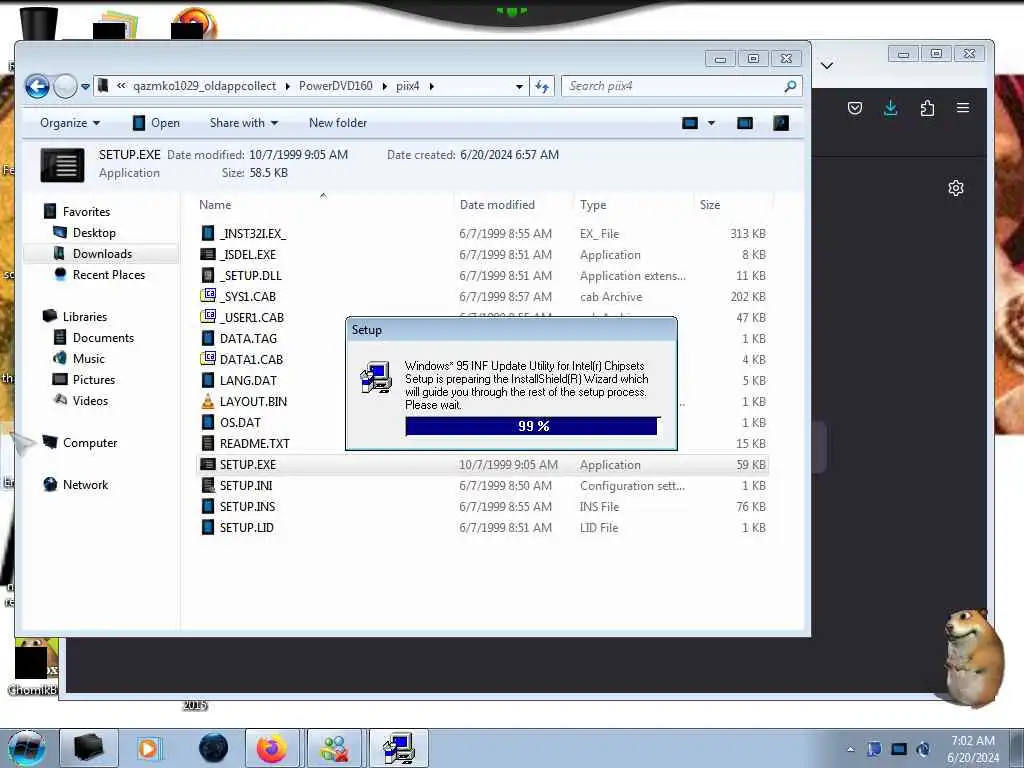Select Network in the navigation pane
Image resolution: width=1024 pixels, height=768 pixels.
point(85,485)
